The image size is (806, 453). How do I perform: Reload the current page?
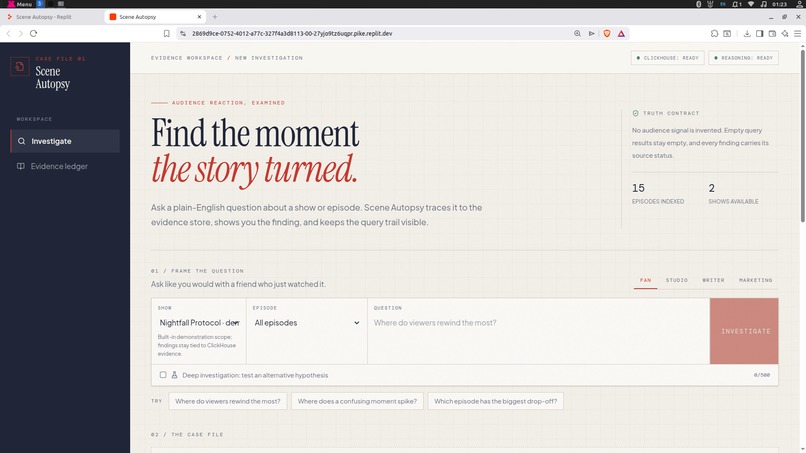click(x=33, y=33)
